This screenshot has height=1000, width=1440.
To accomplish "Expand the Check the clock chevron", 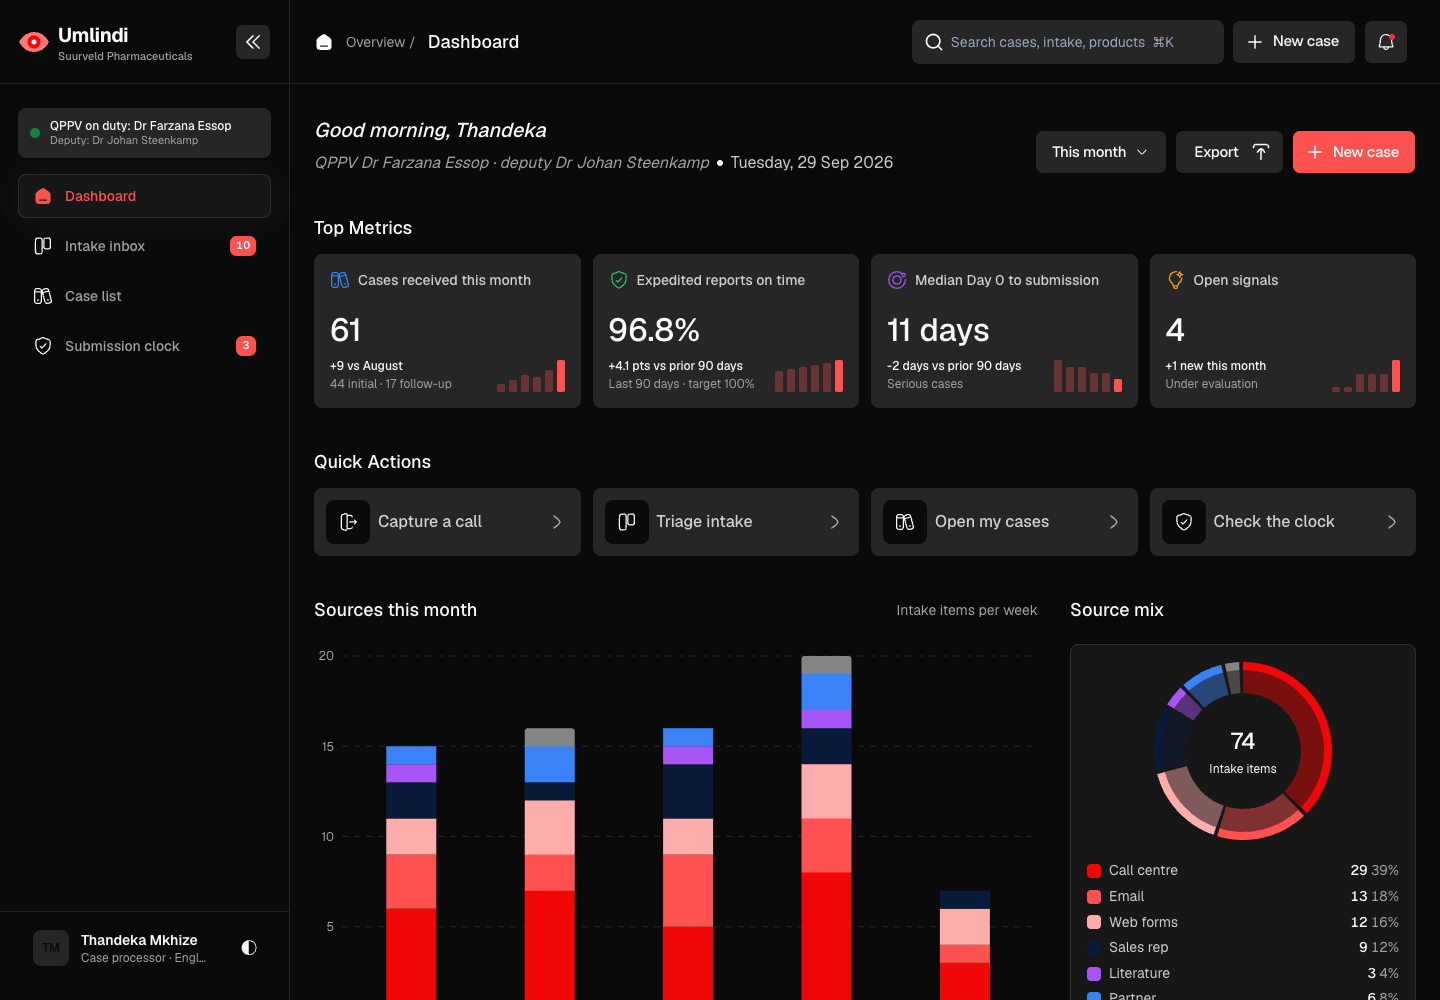I will click(1392, 522).
